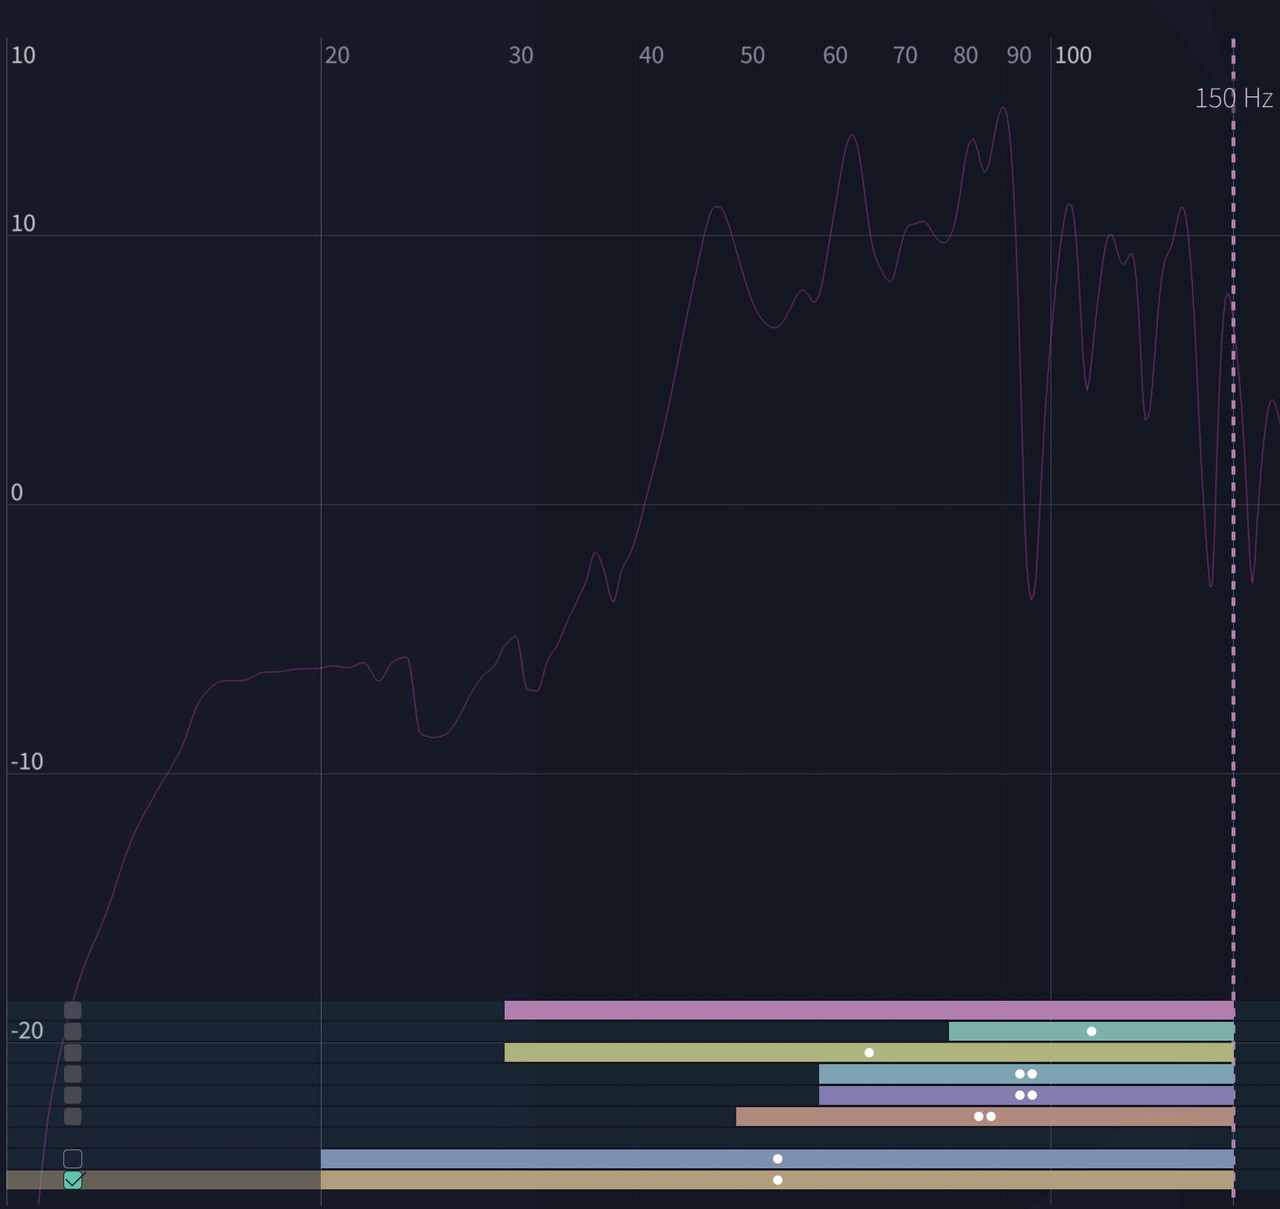Click the 30 Hz frequency axis label
This screenshot has height=1209, width=1280.
(521, 55)
